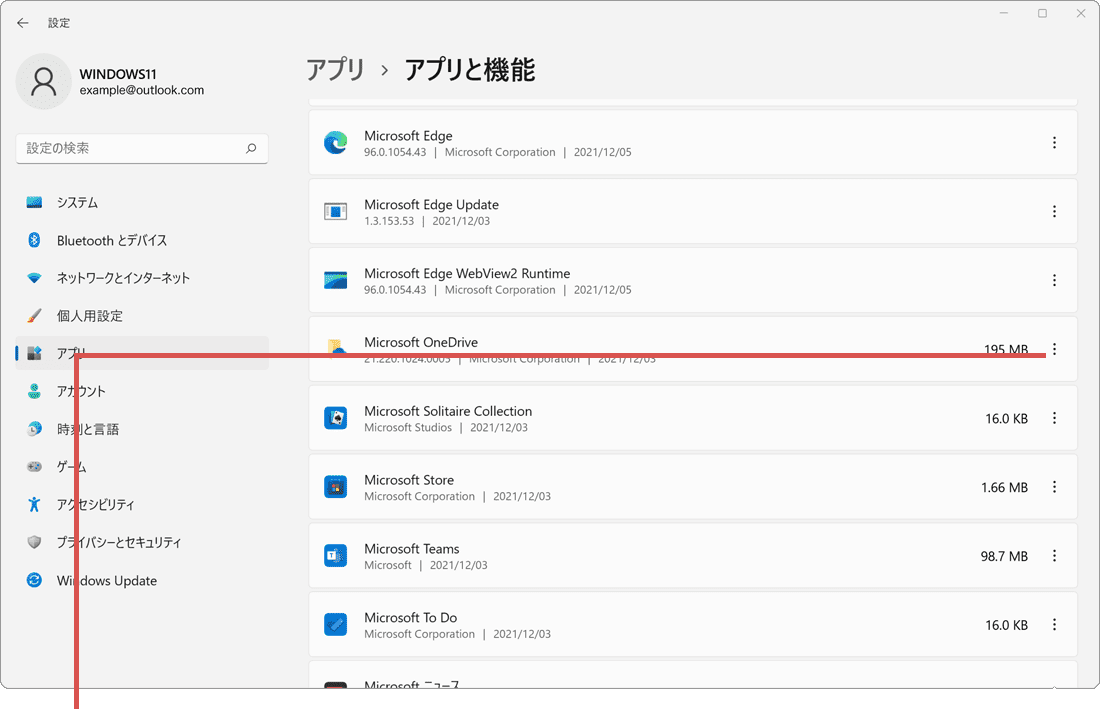
Task: Click the アプリと機能 page heading
Action: coord(470,70)
